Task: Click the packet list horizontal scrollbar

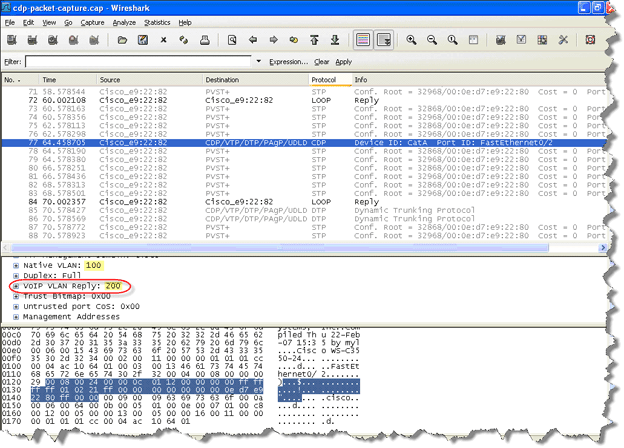Action: coord(280,247)
